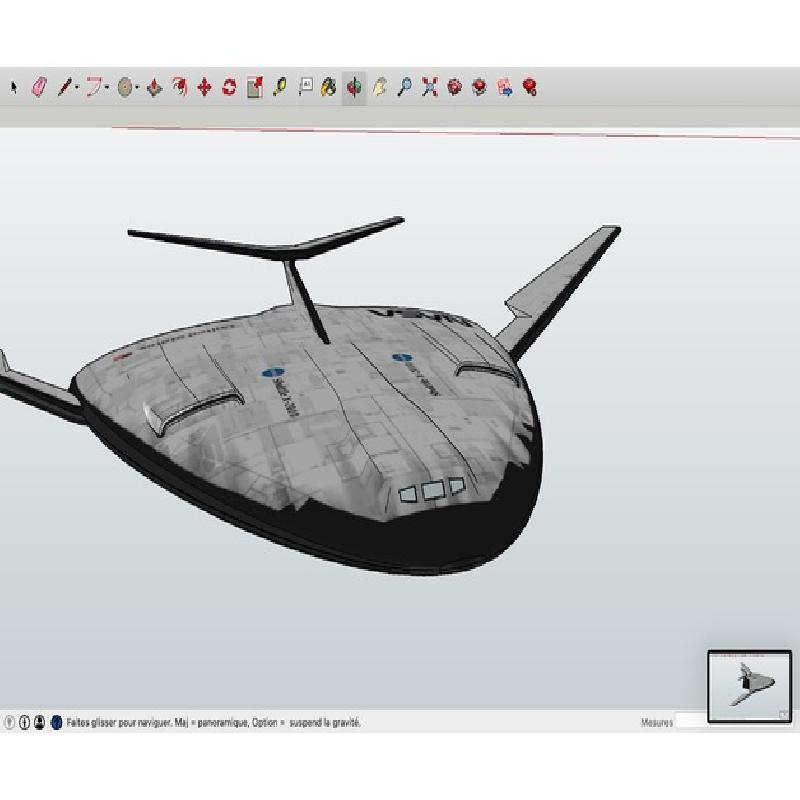Click the Mesures input field
This screenshot has width=800, height=800.
pos(690,722)
